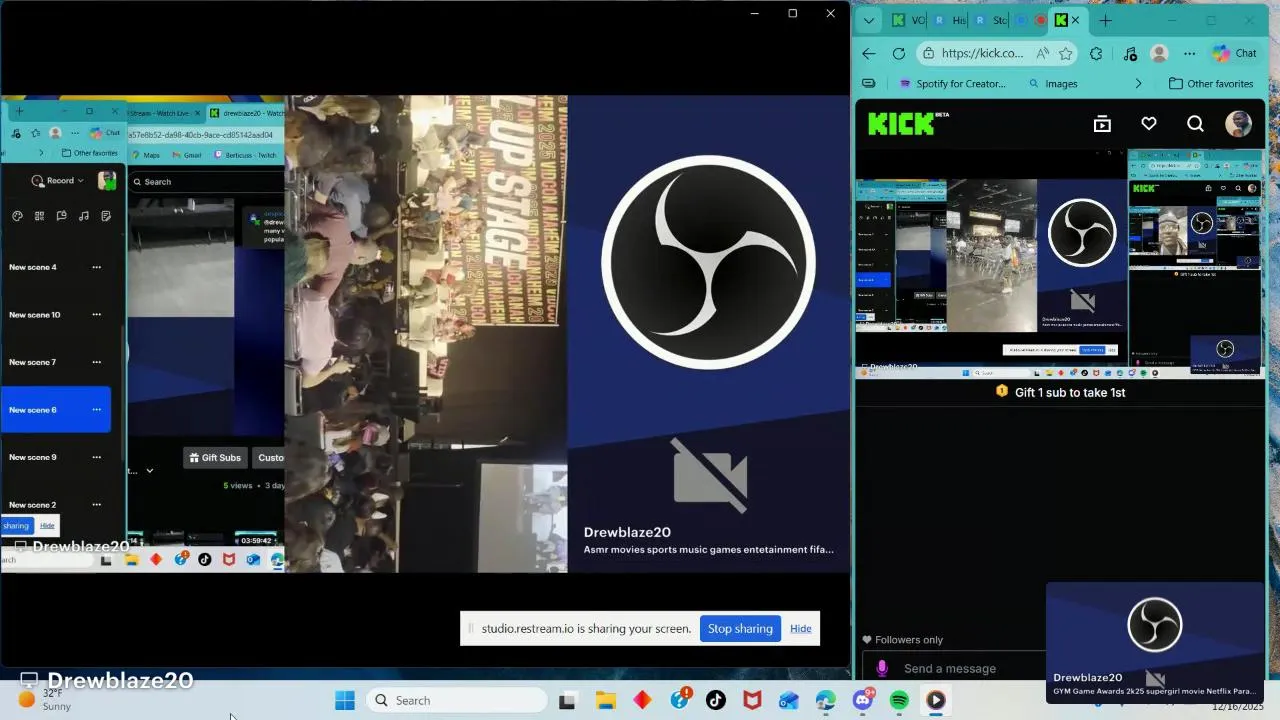Viewport: 1280px width, 720px height.
Task: Select New scene 9 in scene list
Action: coord(33,457)
